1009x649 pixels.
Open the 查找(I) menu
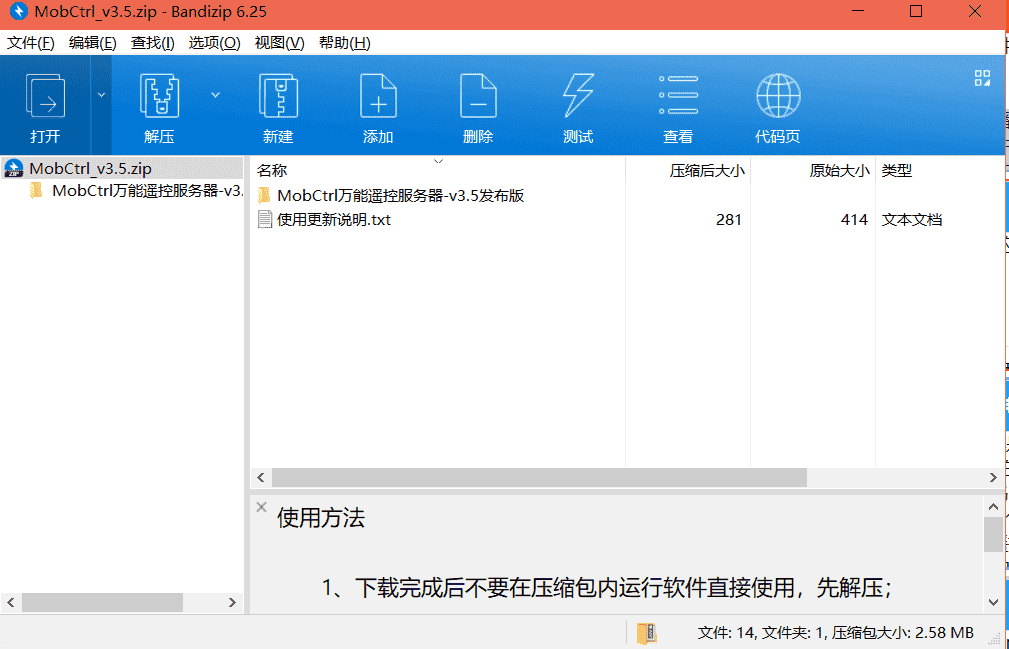pyautogui.click(x=153, y=43)
